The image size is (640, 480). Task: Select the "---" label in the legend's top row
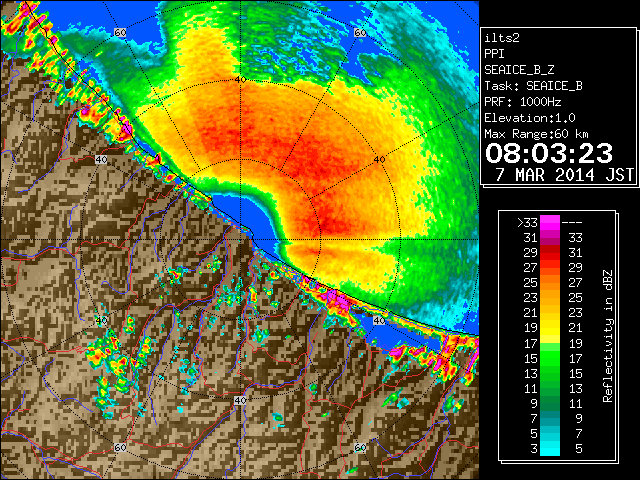coord(572,223)
